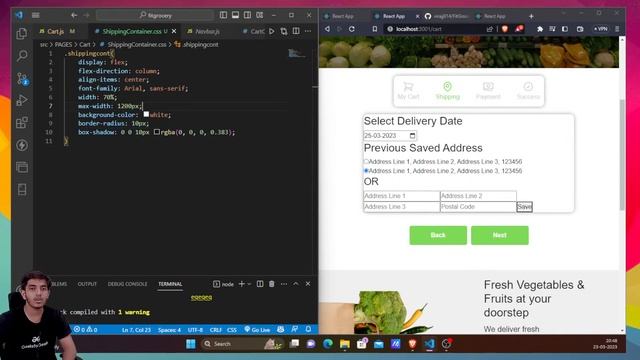Image resolution: width=640 pixels, height=360 pixels.
Task: Open the Extensions view
Action: tap(22, 122)
